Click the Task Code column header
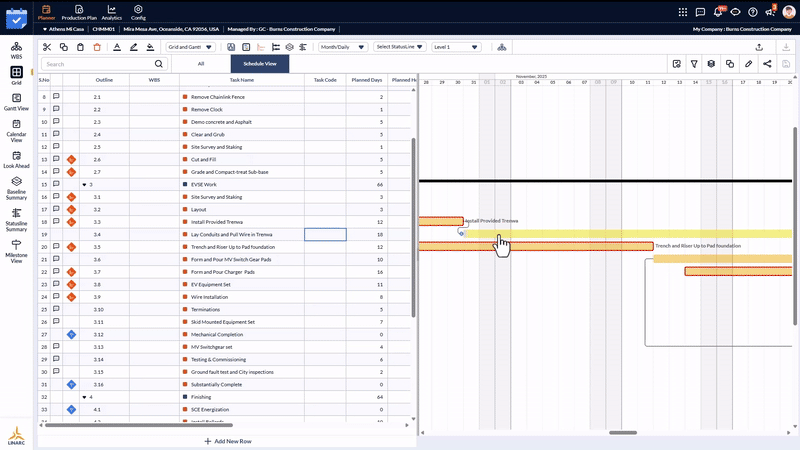 (x=325, y=80)
